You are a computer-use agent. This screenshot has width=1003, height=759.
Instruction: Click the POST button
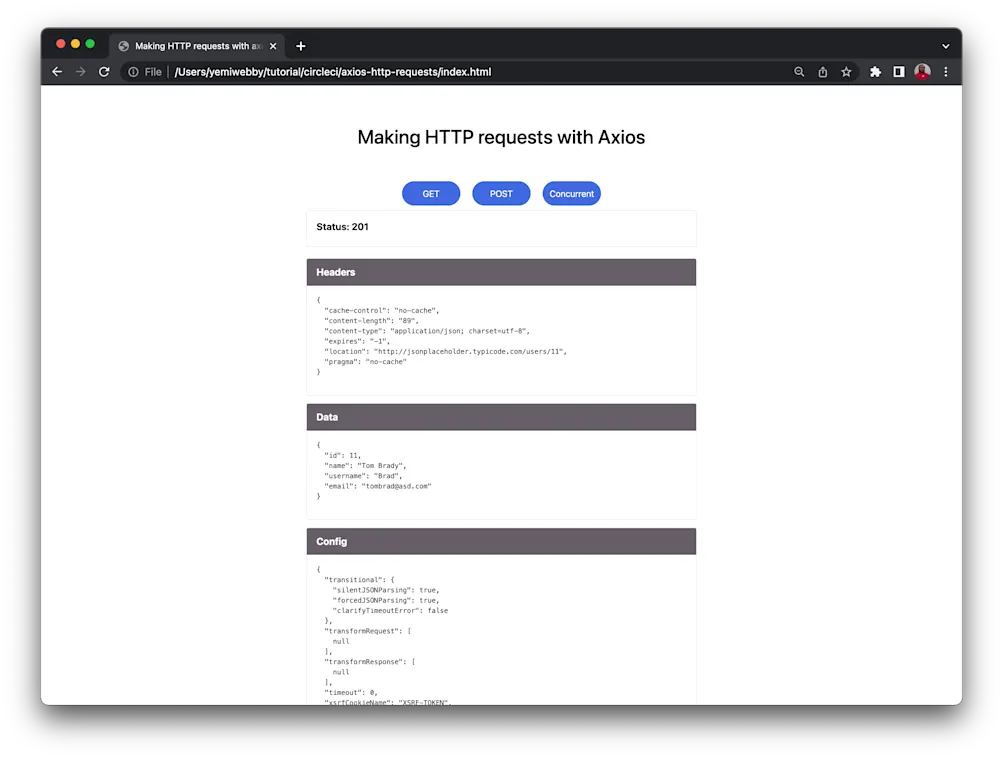click(501, 194)
